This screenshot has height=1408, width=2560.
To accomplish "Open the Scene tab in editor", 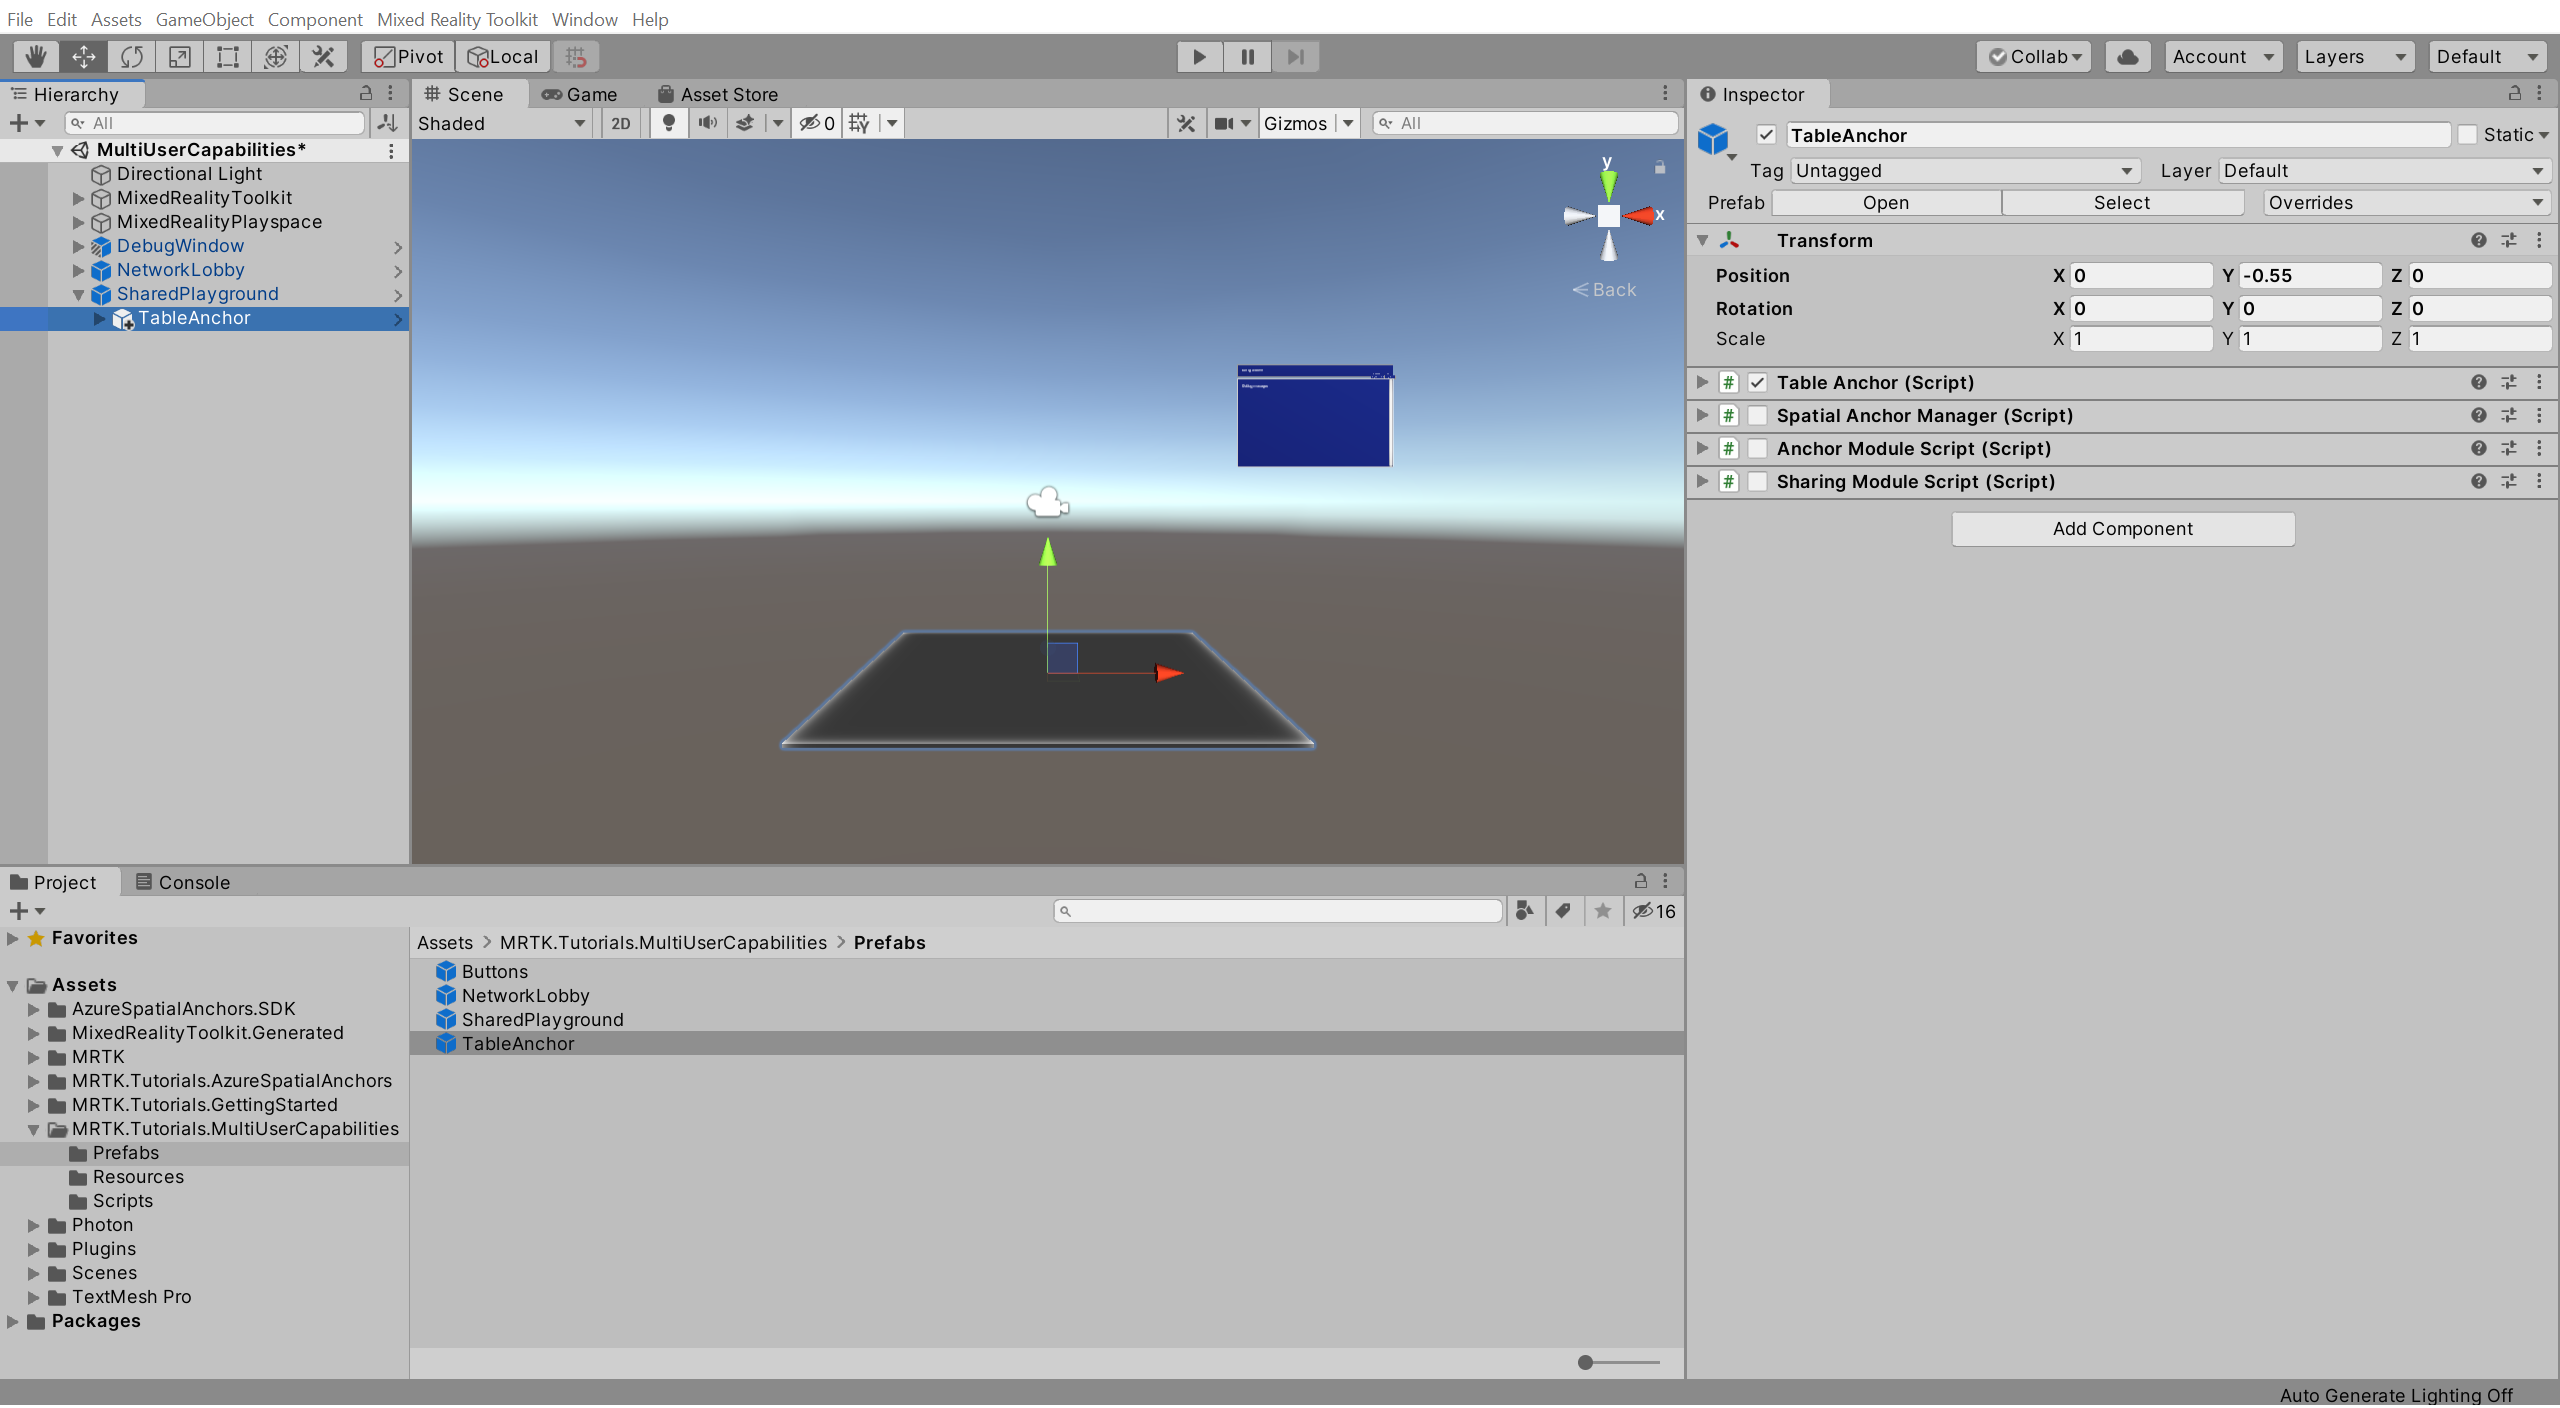I will tap(468, 92).
